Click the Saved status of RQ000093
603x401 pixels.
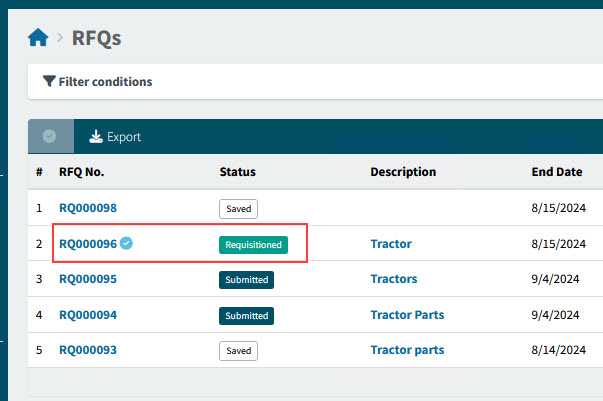(x=238, y=351)
